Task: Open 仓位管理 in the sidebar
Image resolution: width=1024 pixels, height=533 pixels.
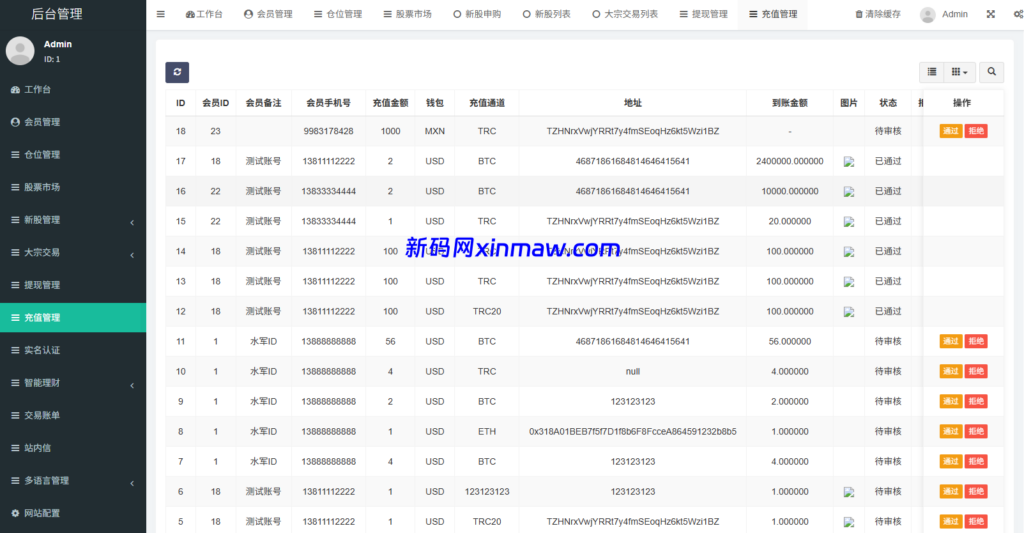Action: [x=73, y=155]
